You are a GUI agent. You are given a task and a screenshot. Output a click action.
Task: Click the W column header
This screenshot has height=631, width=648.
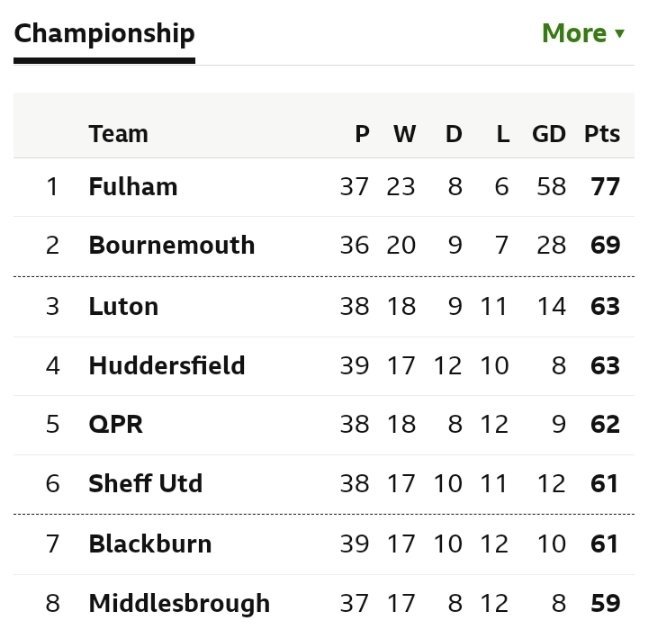click(405, 134)
